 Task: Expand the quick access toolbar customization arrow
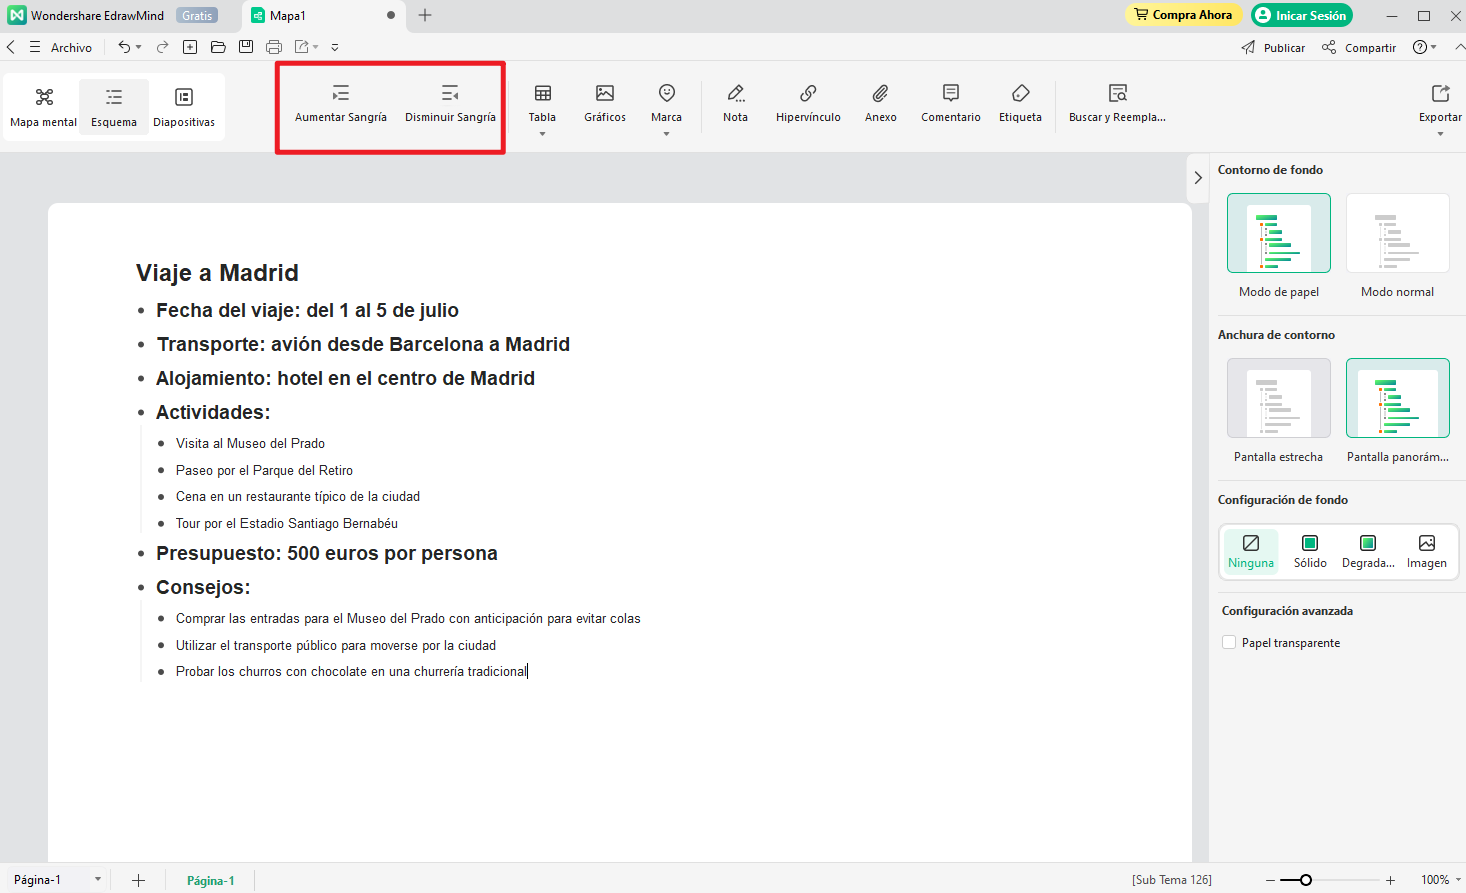coord(335,47)
